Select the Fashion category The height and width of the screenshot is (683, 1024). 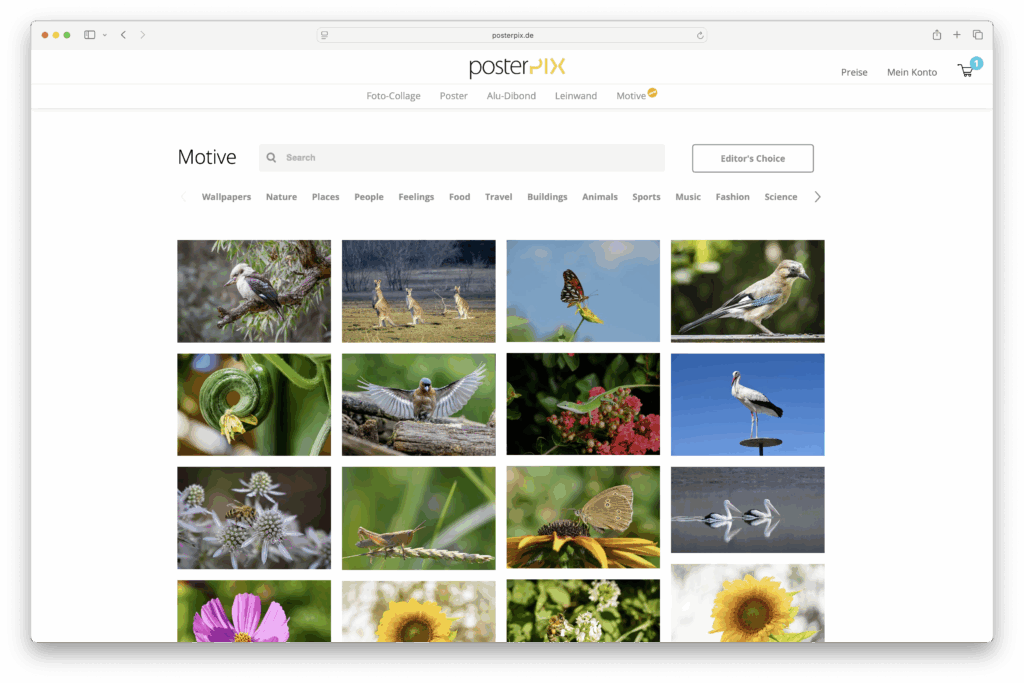click(732, 197)
